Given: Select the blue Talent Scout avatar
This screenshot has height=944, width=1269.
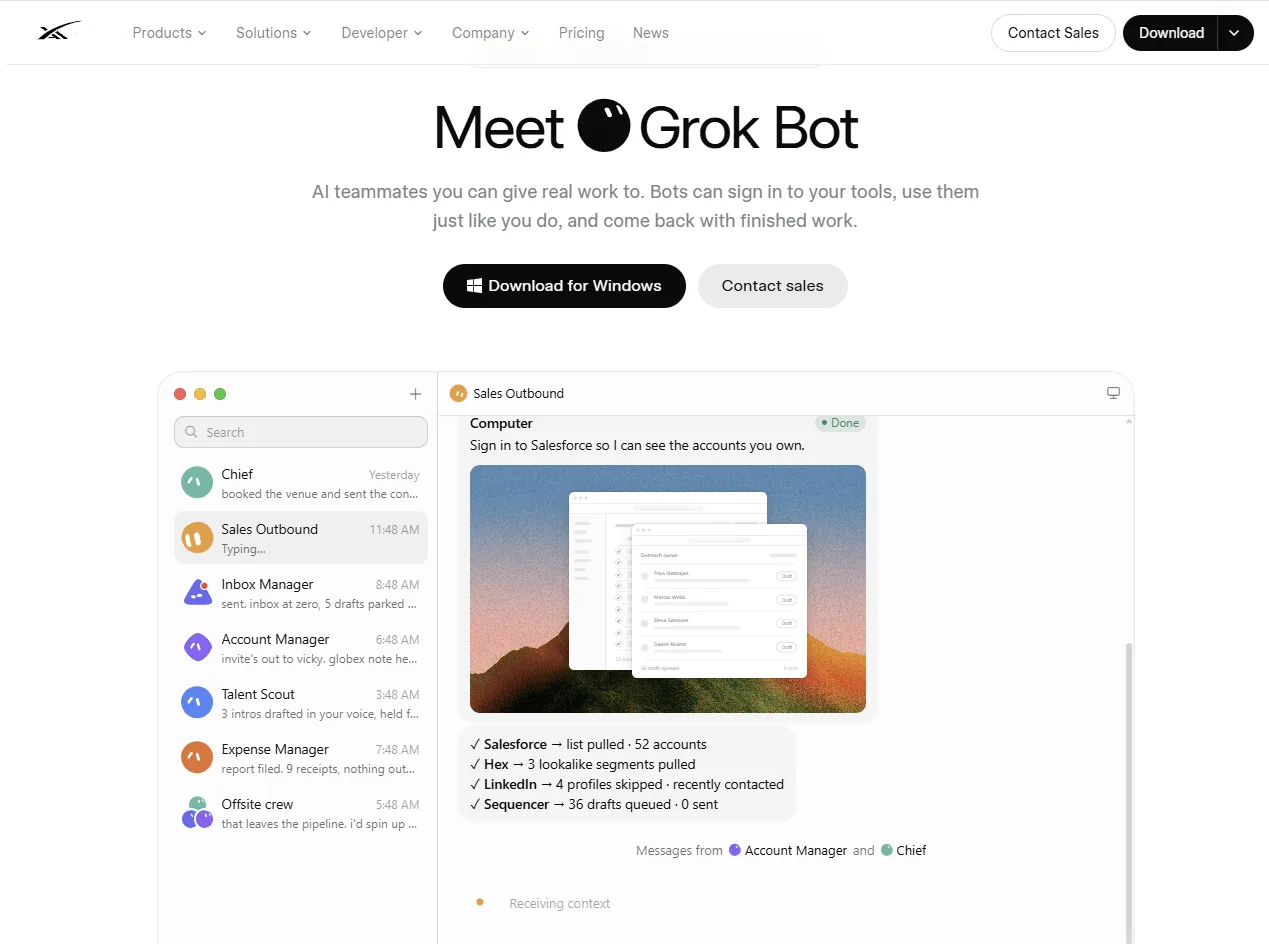Looking at the screenshot, I should point(197,702).
